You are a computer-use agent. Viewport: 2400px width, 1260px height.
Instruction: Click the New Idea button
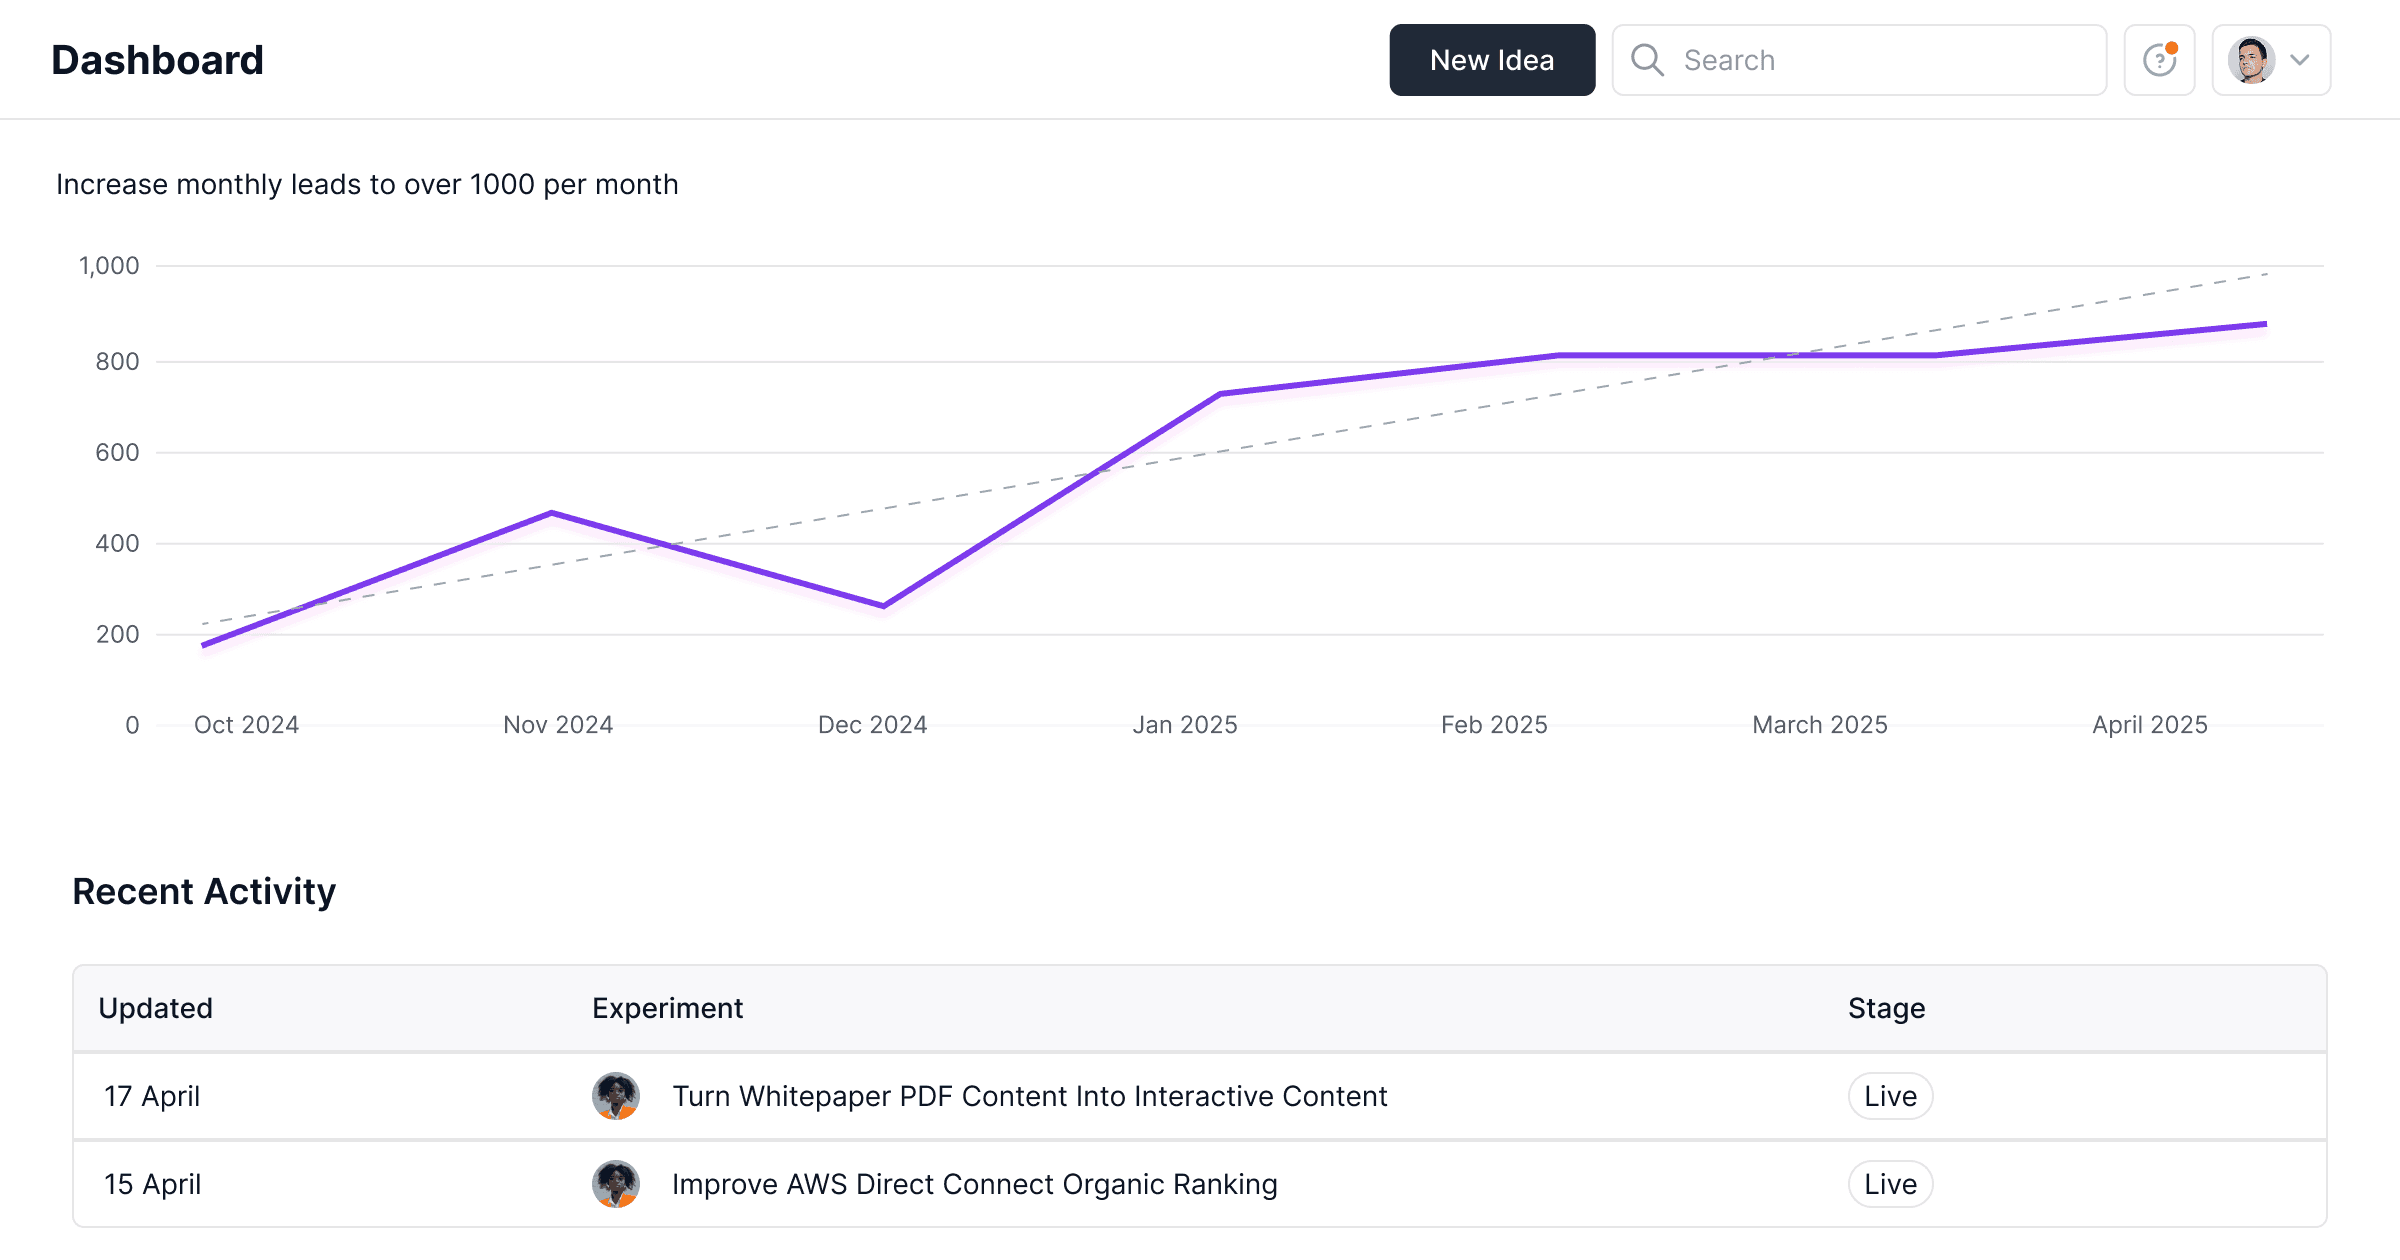pos(1491,60)
